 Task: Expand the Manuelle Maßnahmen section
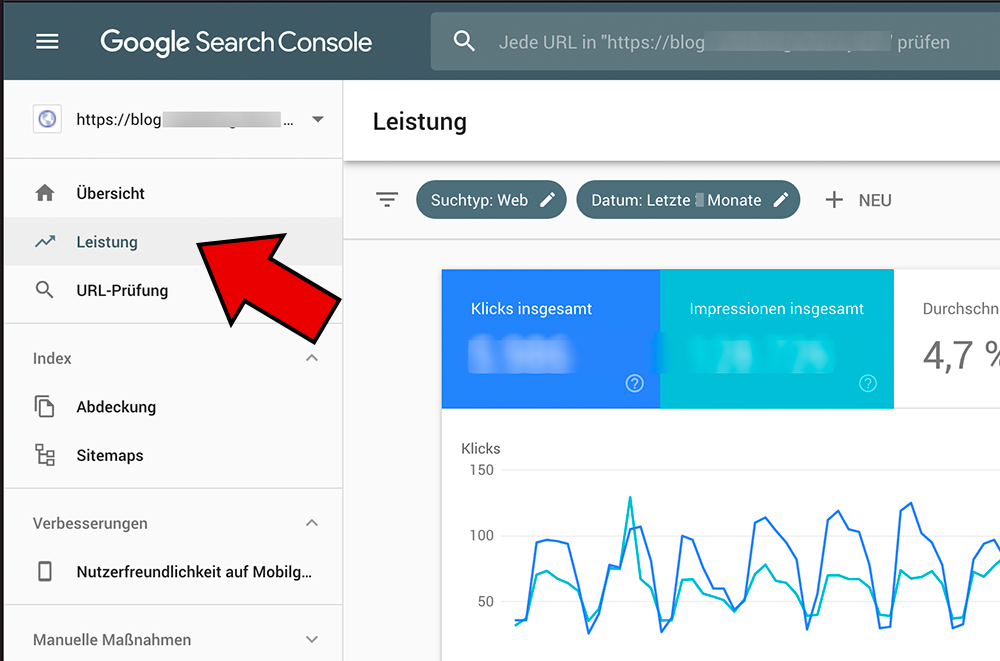click(312, 640)
